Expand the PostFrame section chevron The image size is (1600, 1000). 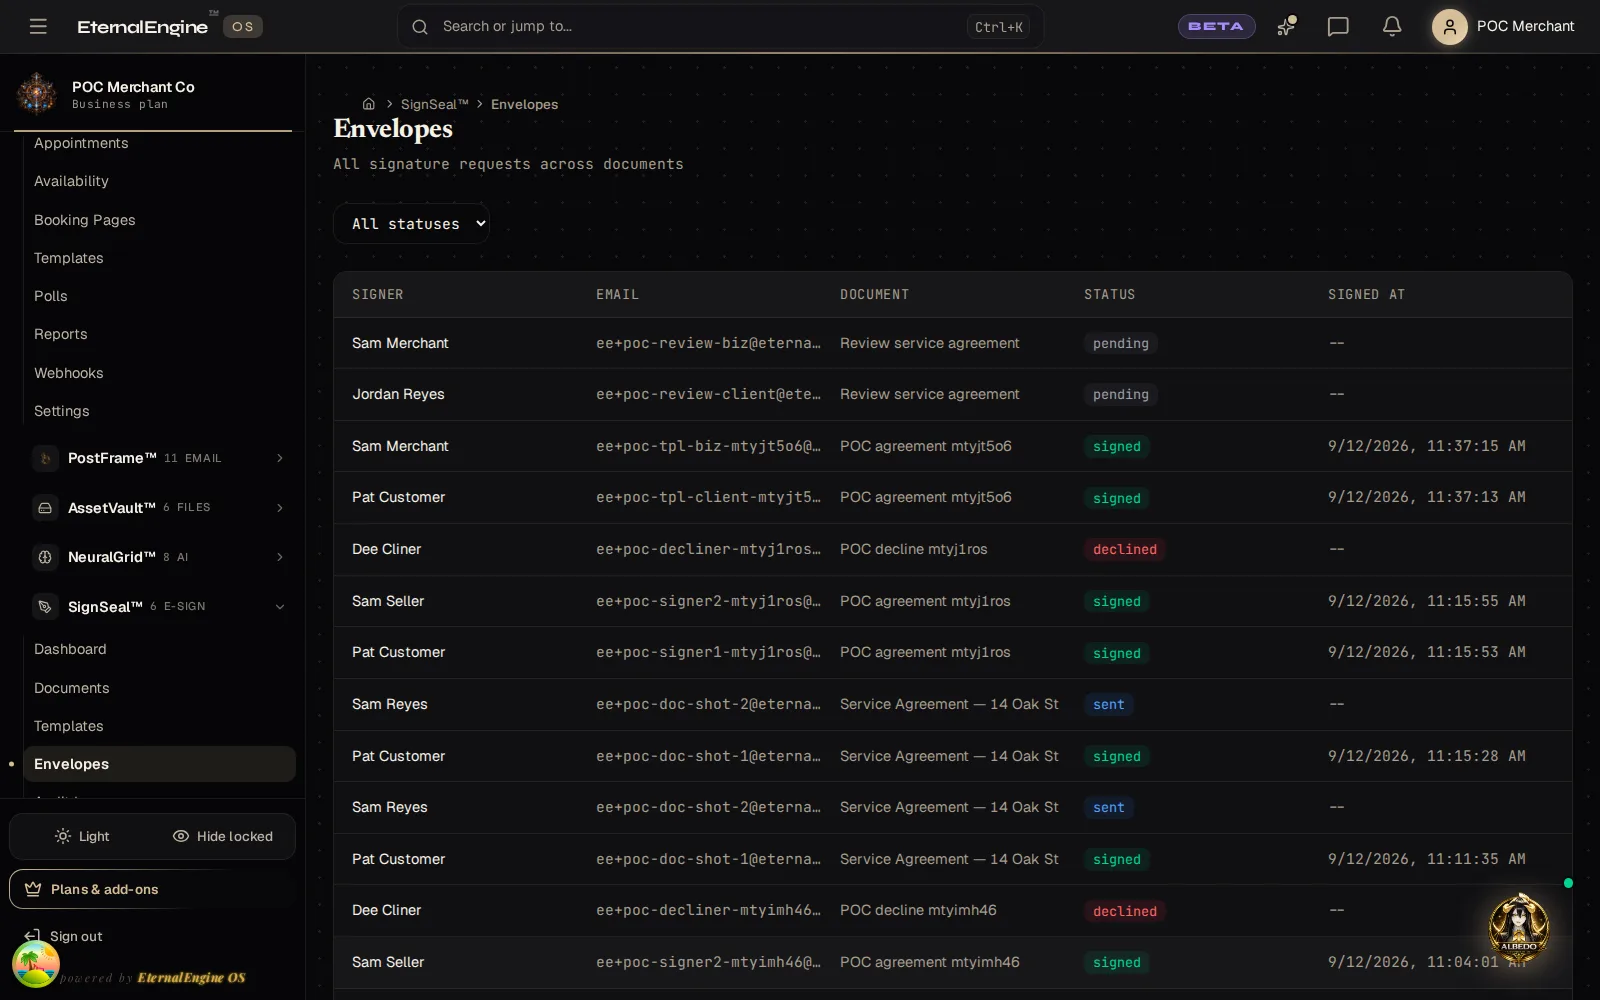click(x=280, y=458)
